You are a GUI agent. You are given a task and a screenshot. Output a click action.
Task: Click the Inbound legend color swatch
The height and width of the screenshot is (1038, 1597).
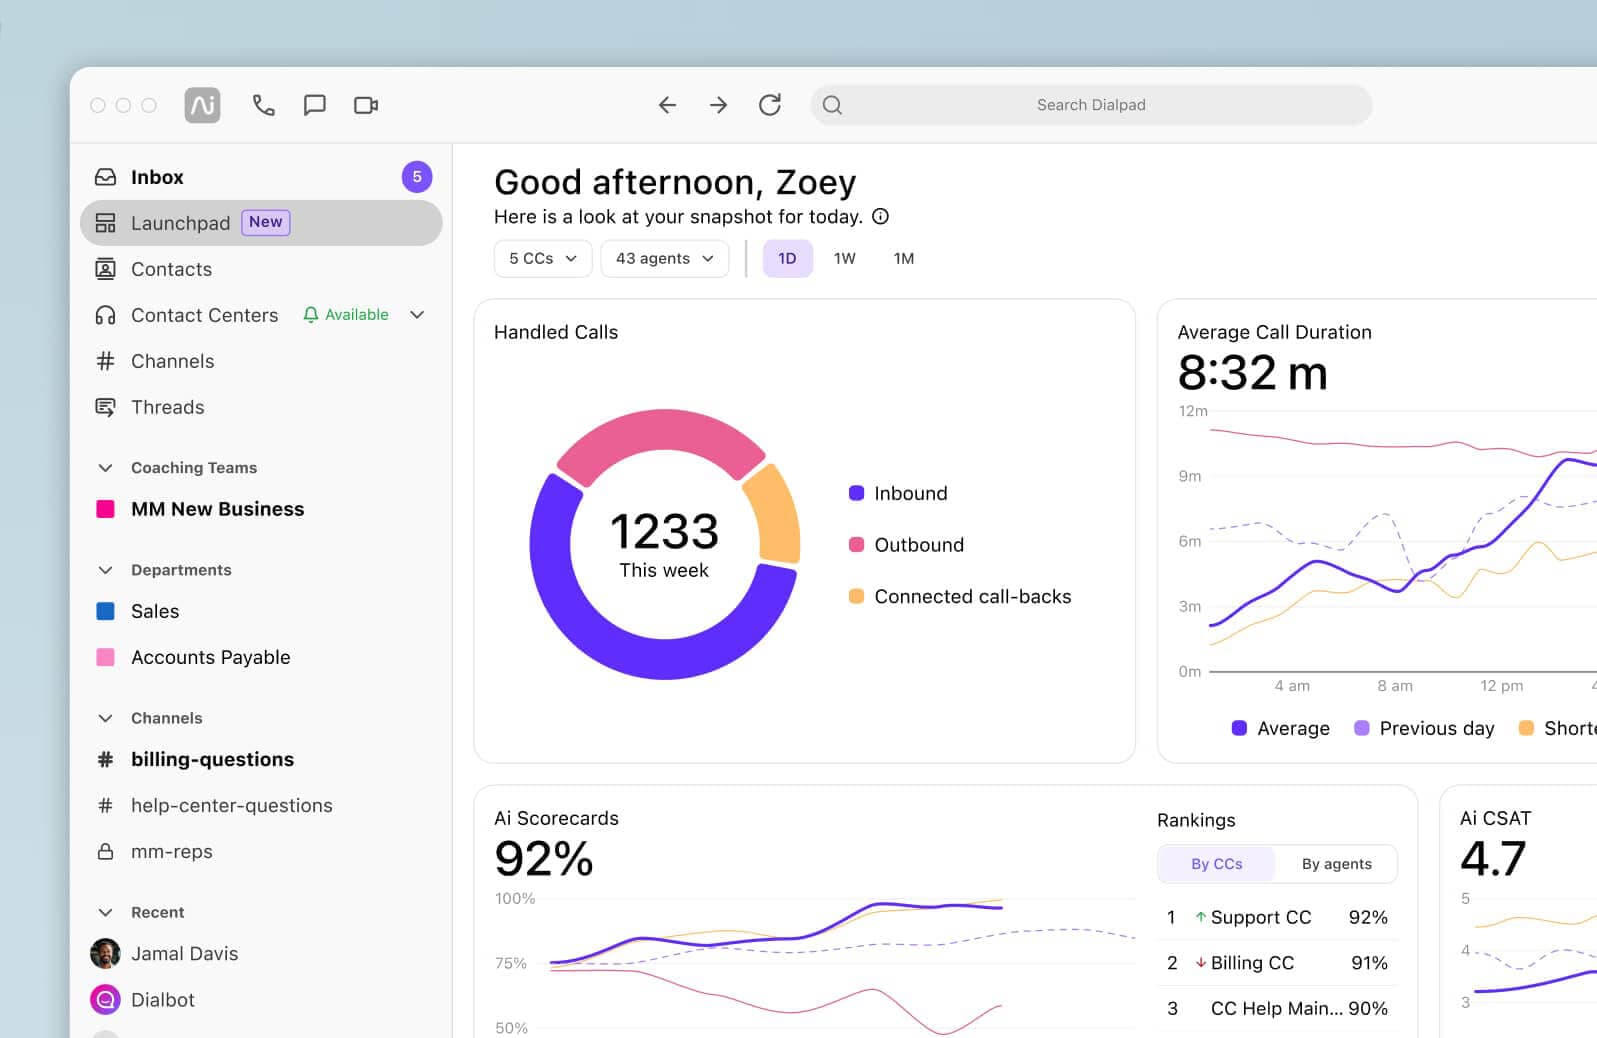coord(856,493)
